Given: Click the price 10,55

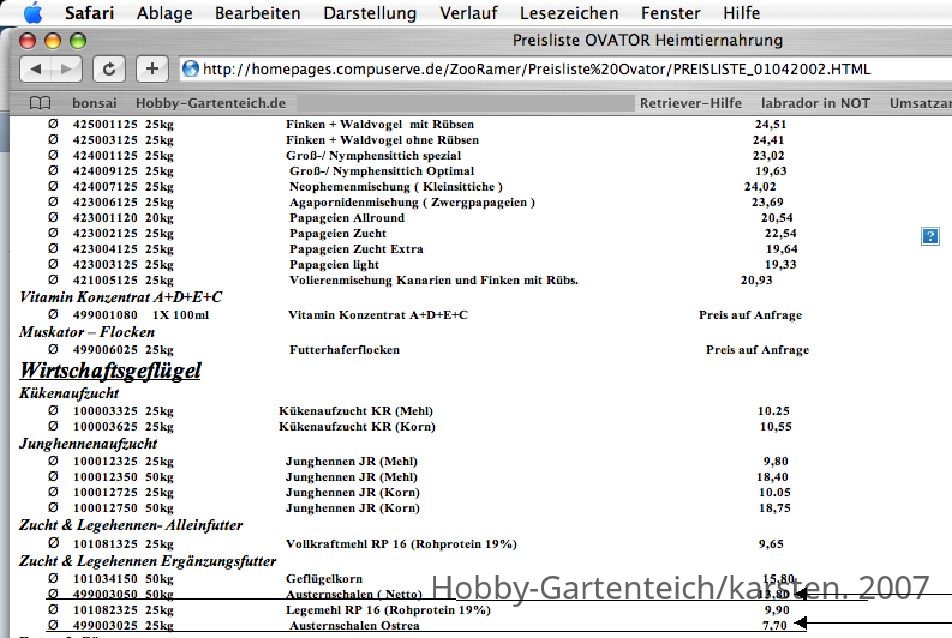Looking at the screenshot, I should pyautogui.click(x=775, y=427).
